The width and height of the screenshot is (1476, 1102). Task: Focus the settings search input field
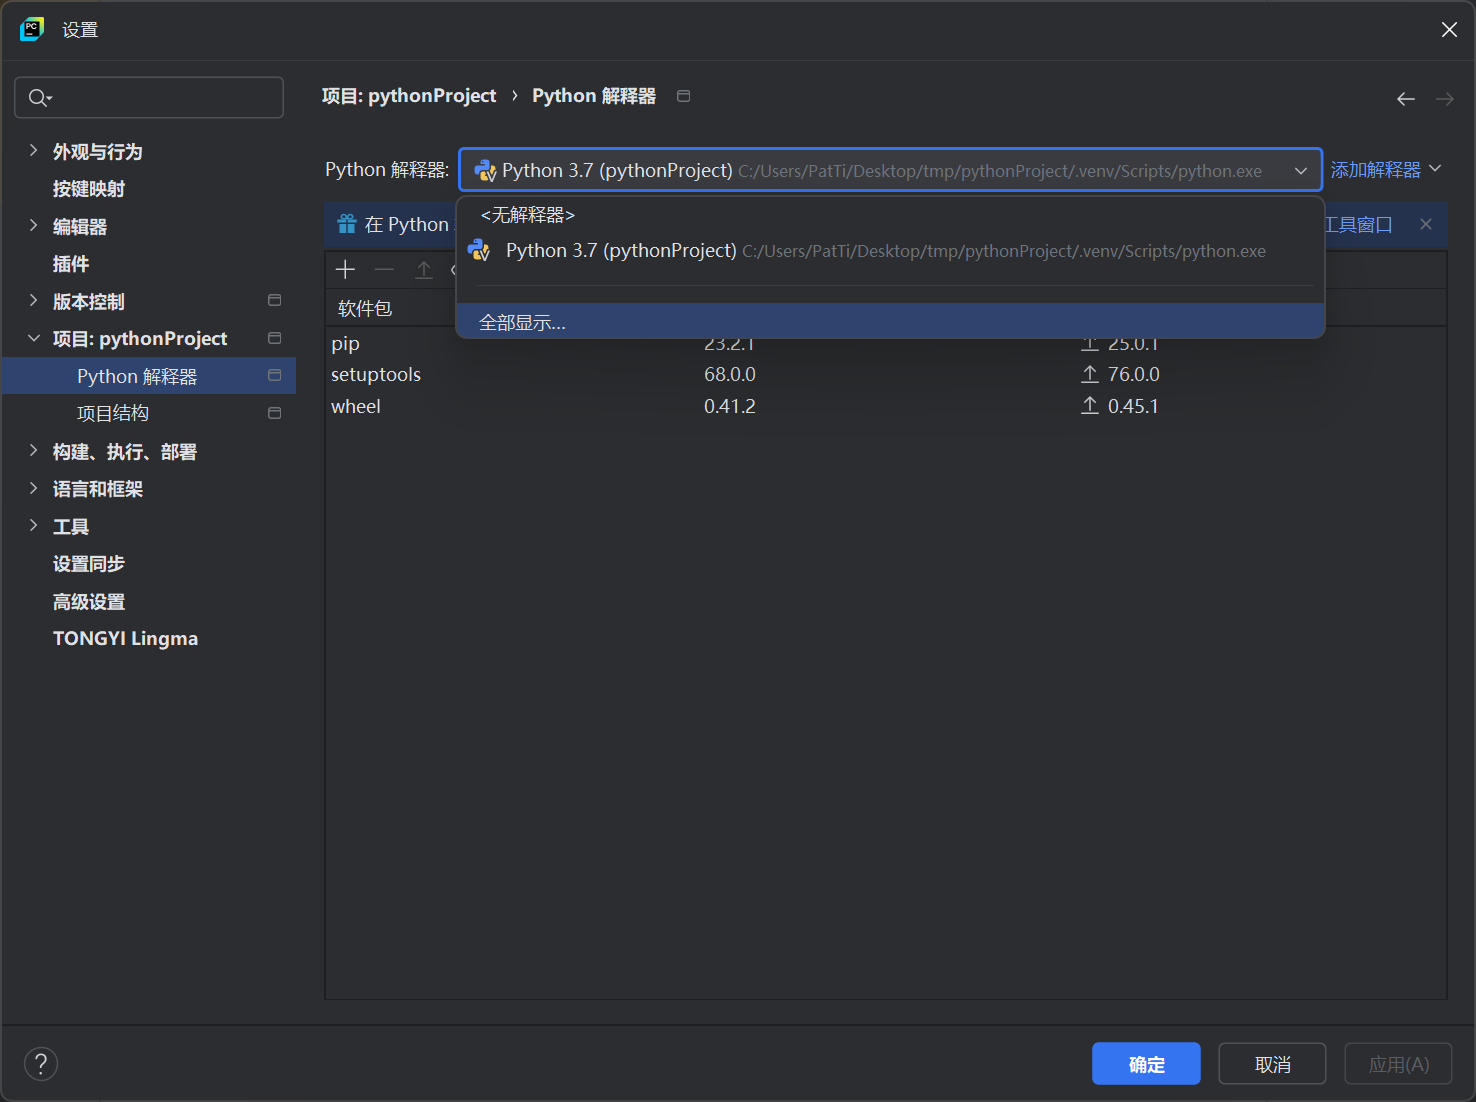pyautogui.click(x=149, y=97)
